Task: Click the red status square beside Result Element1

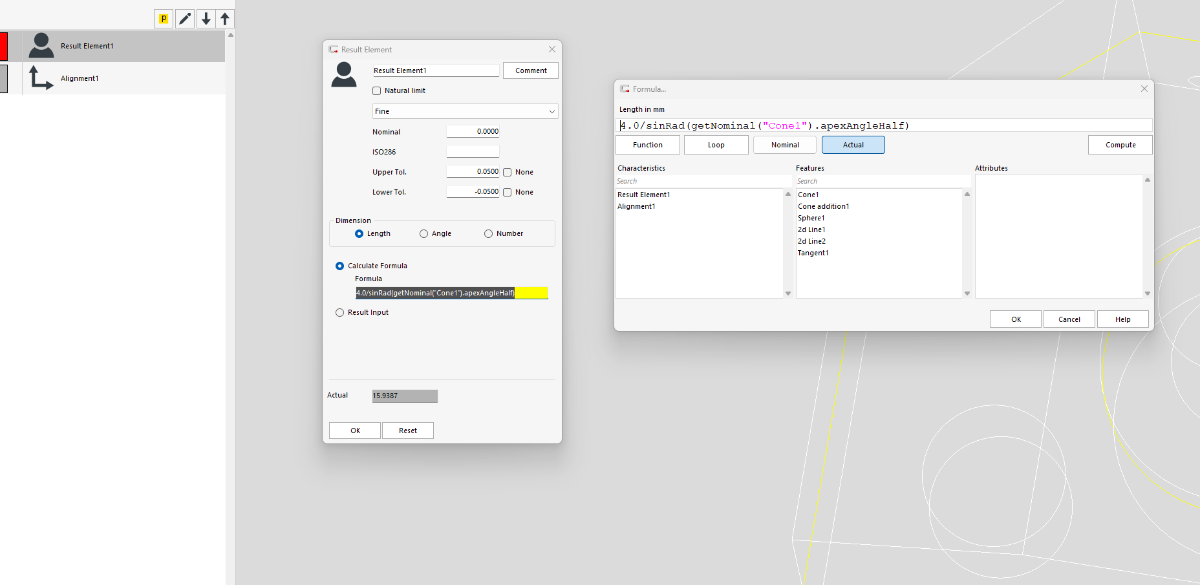Action: click(4, 46)
